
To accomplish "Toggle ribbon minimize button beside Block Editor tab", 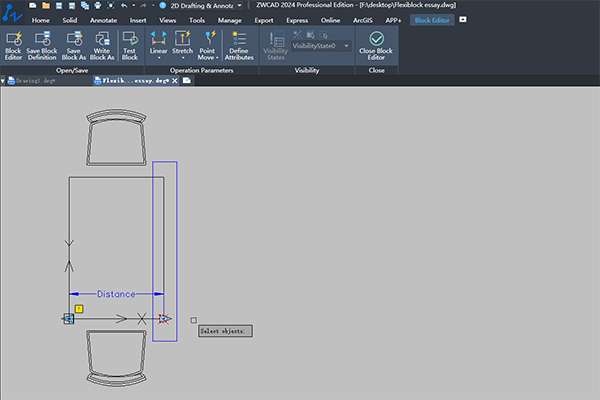I will click(x=463, y=20).
